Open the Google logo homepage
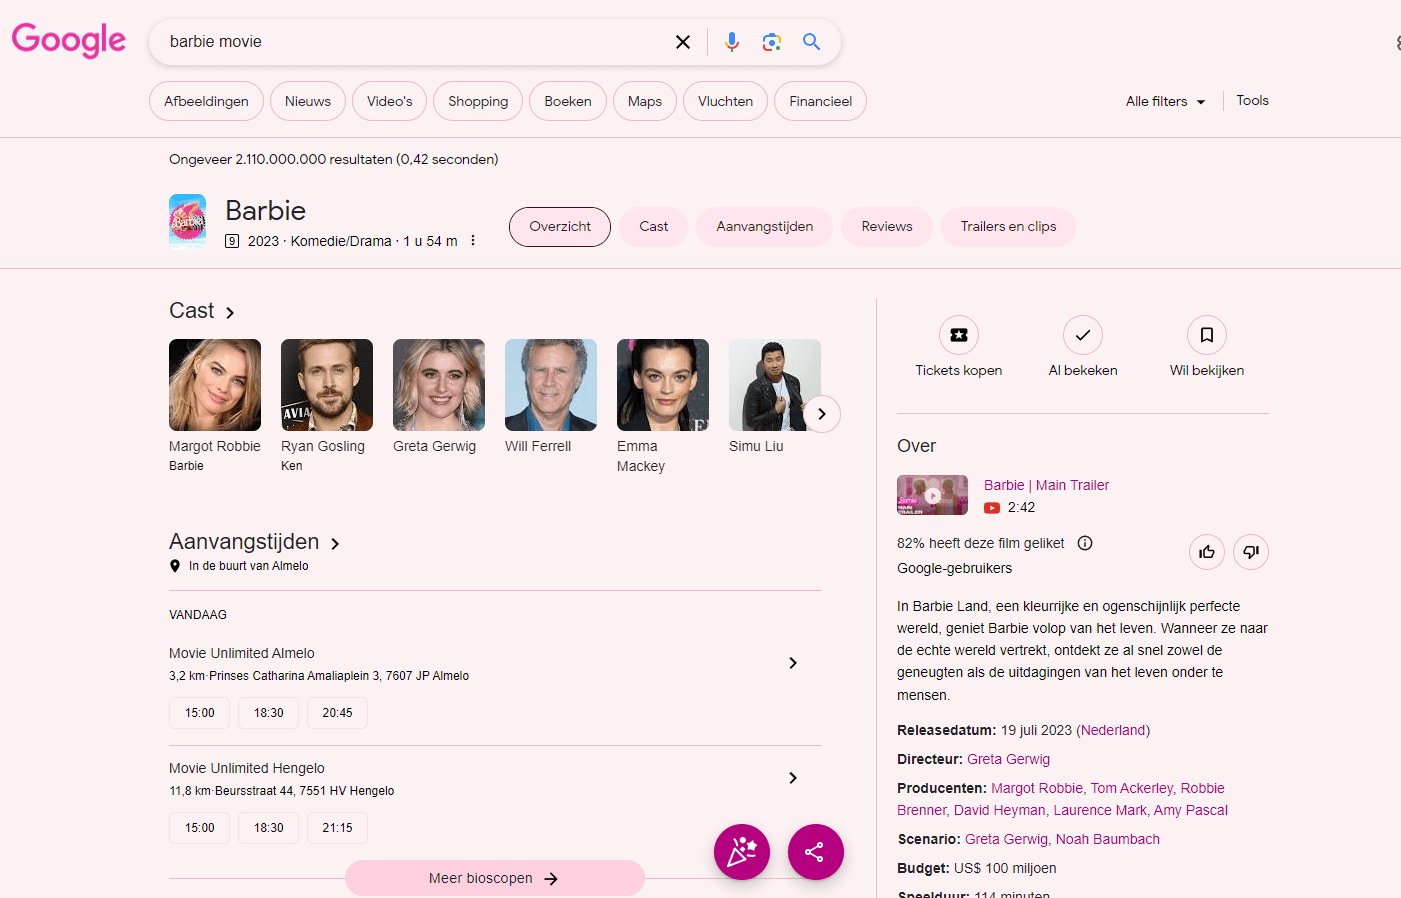 tap(69, 41)
